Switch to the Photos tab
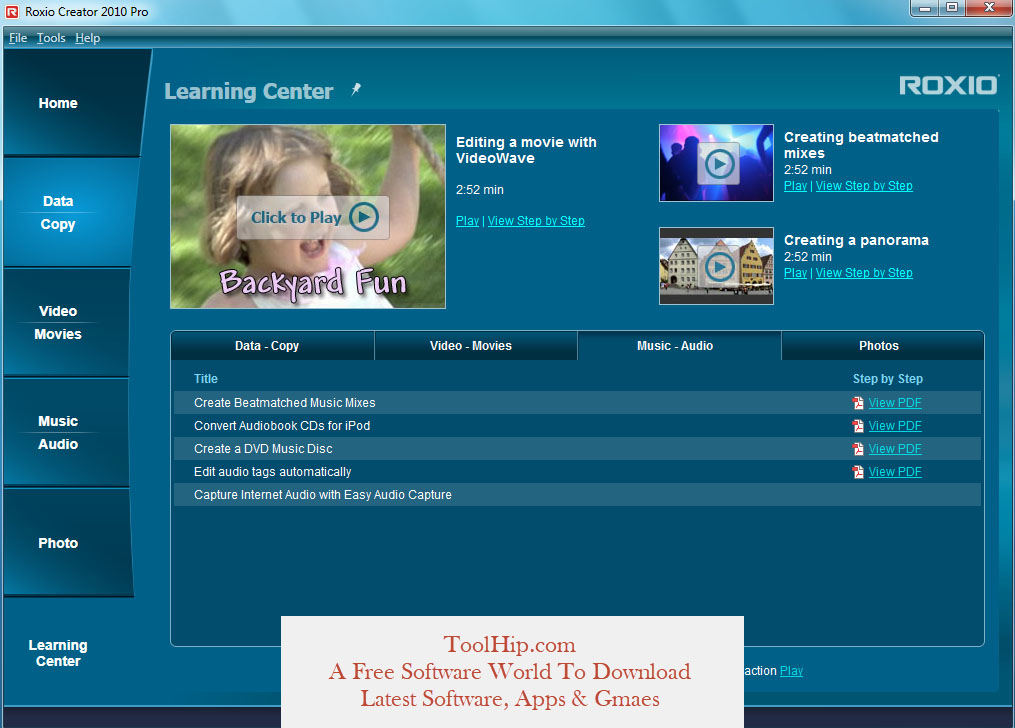The width and height of the screenshot is (1015, 728). 883,346
